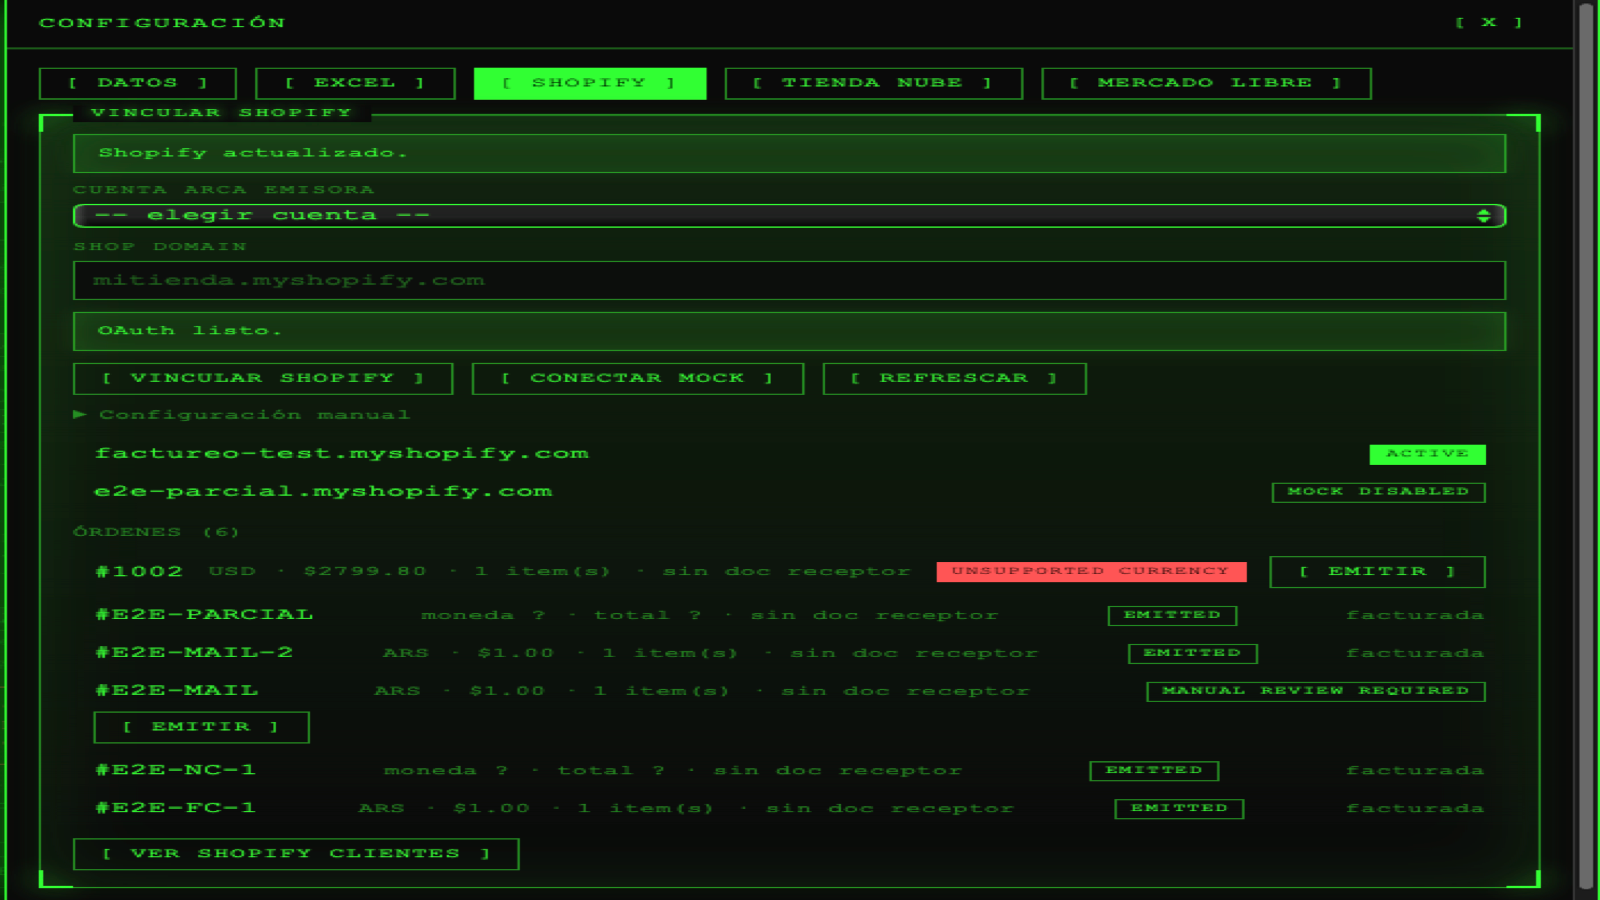Select order #E2E-FC-1
1600x900 pixels.
coord(175,807)
